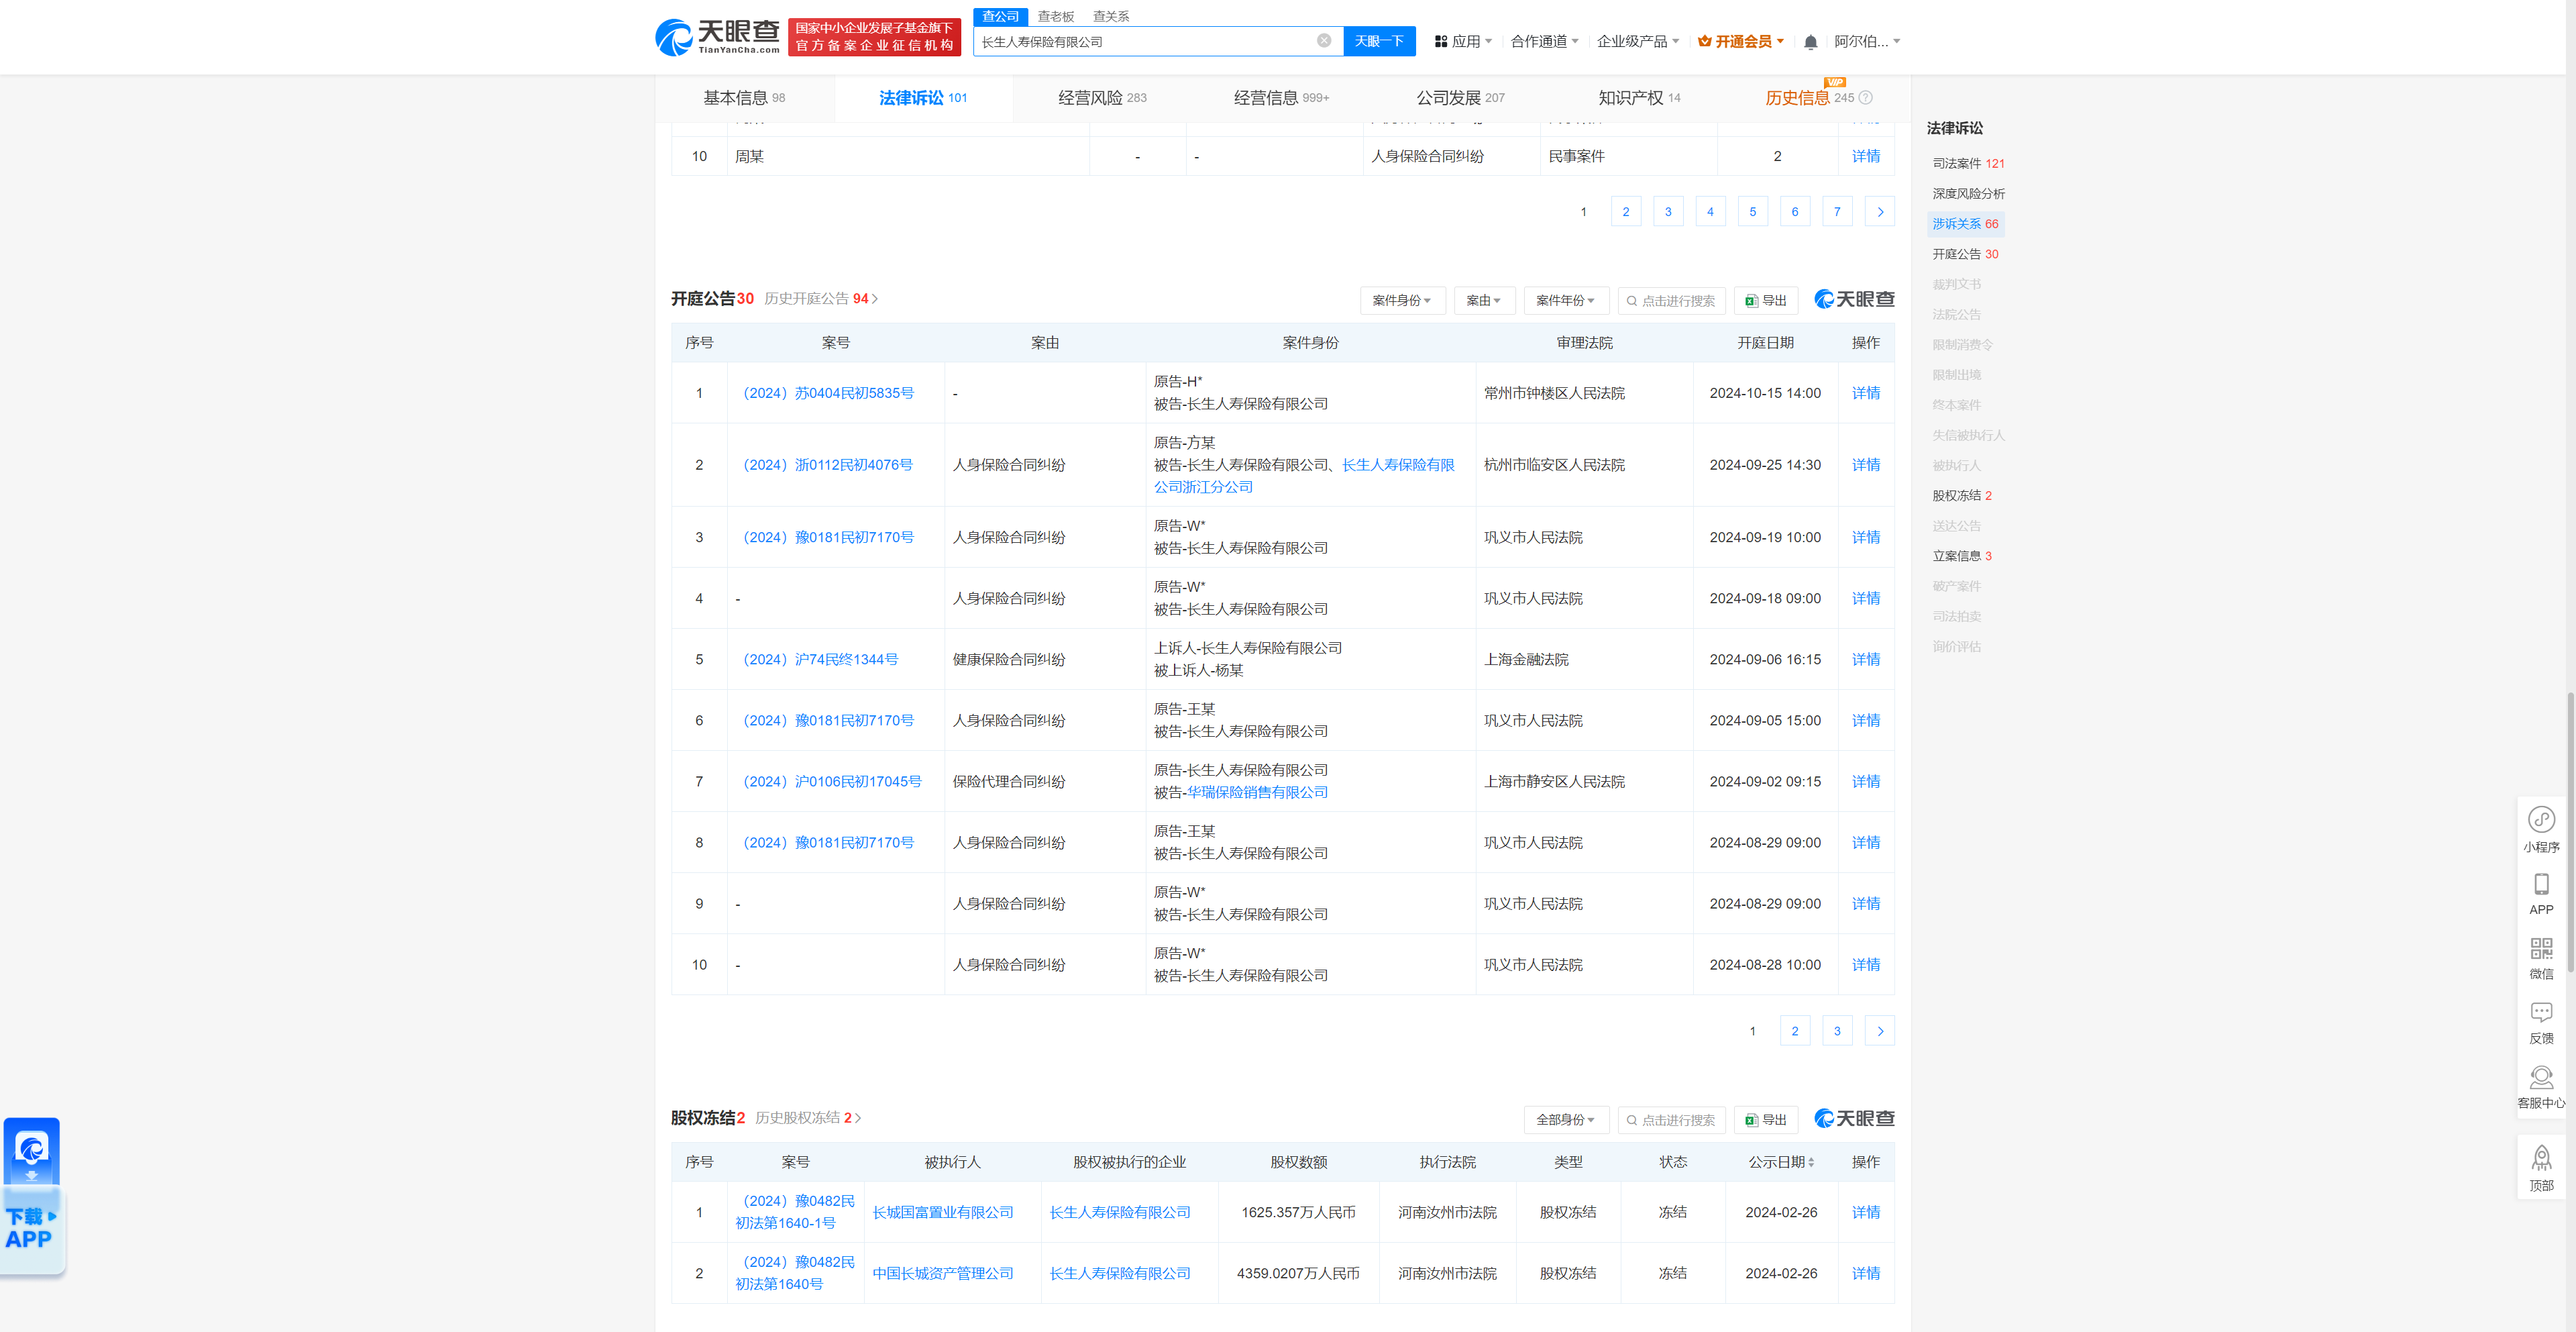The height and width of the screenshot is (1332, 2576).
Task: Expand the 合作通道 menu
Action: point(1544,41)
